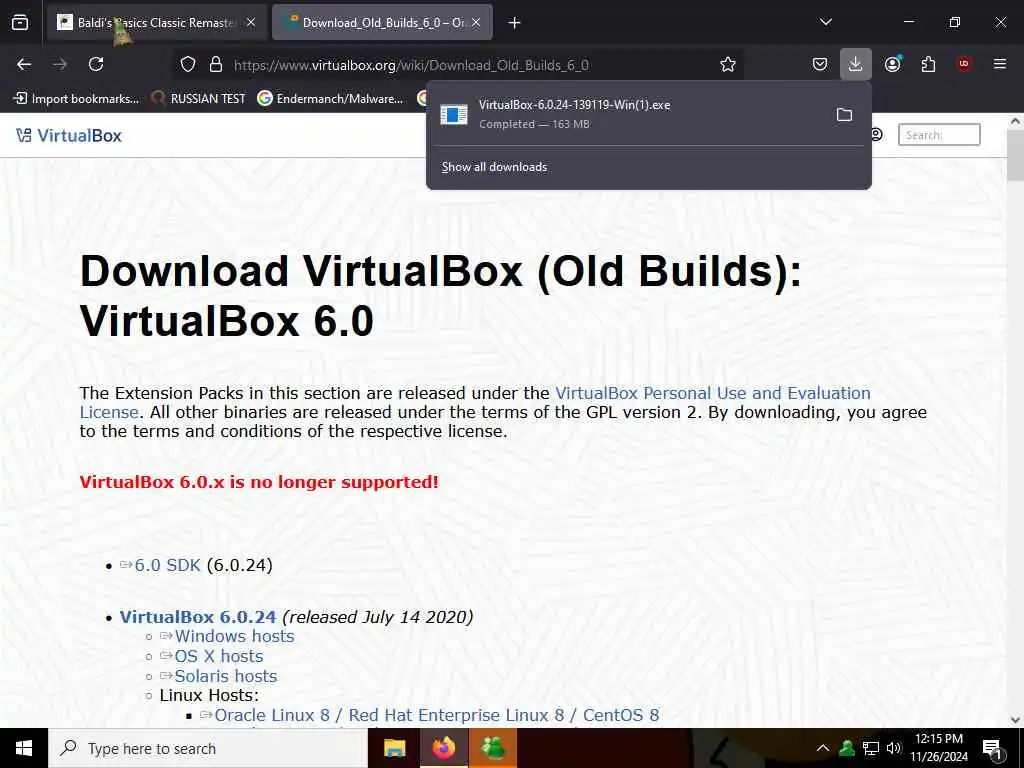Open RUSSIAN TEST bookmark
Image resolution: width=1024 pixels, height=768 pixels.
(198, 99)
